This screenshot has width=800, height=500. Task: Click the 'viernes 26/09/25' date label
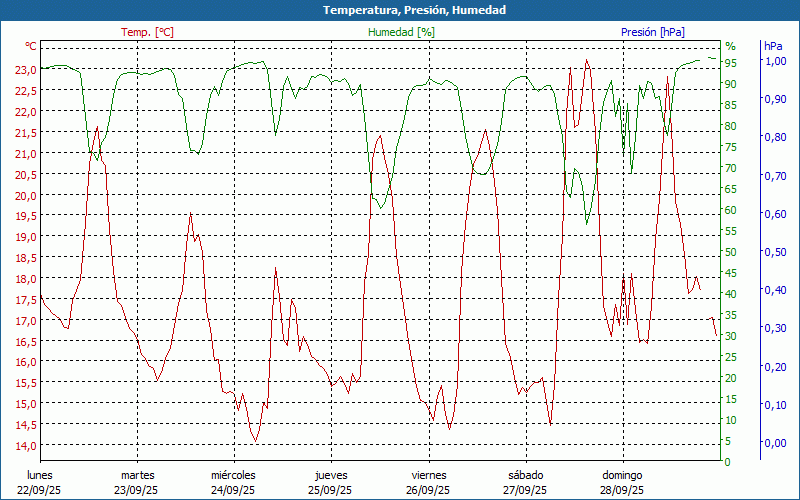coord(428,482)
